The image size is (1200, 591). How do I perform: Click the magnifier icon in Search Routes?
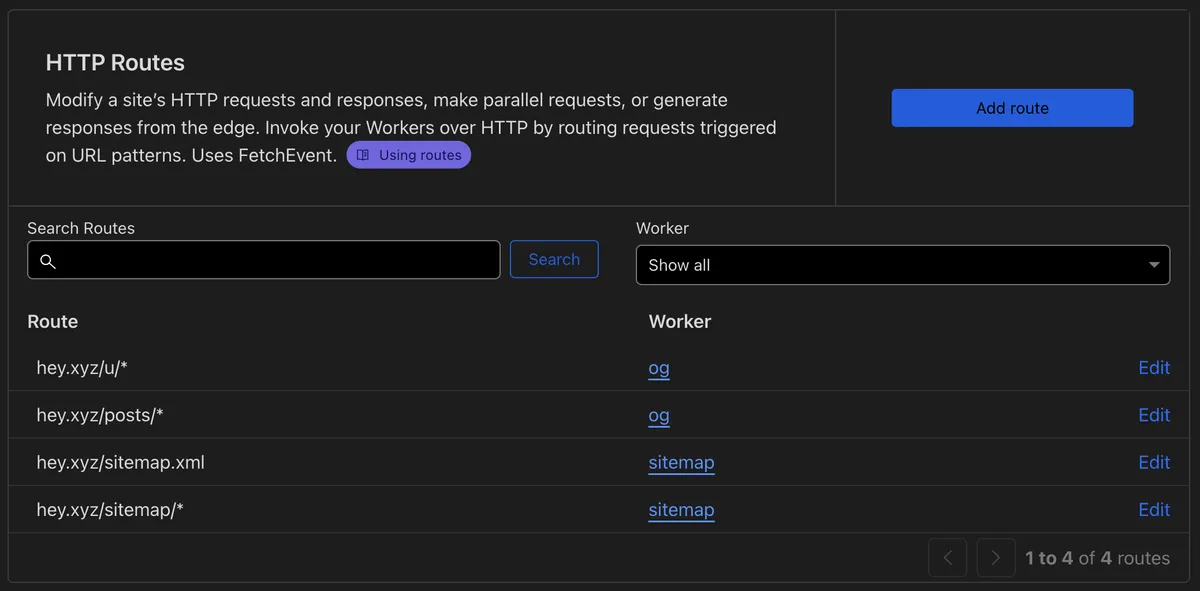pos(47,261)
